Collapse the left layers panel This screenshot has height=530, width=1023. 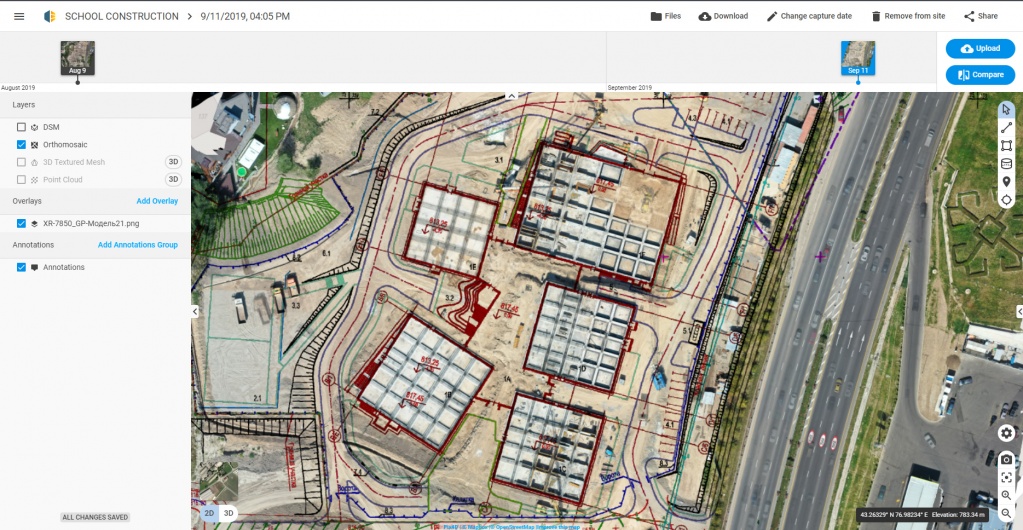(x=196, y=312)
